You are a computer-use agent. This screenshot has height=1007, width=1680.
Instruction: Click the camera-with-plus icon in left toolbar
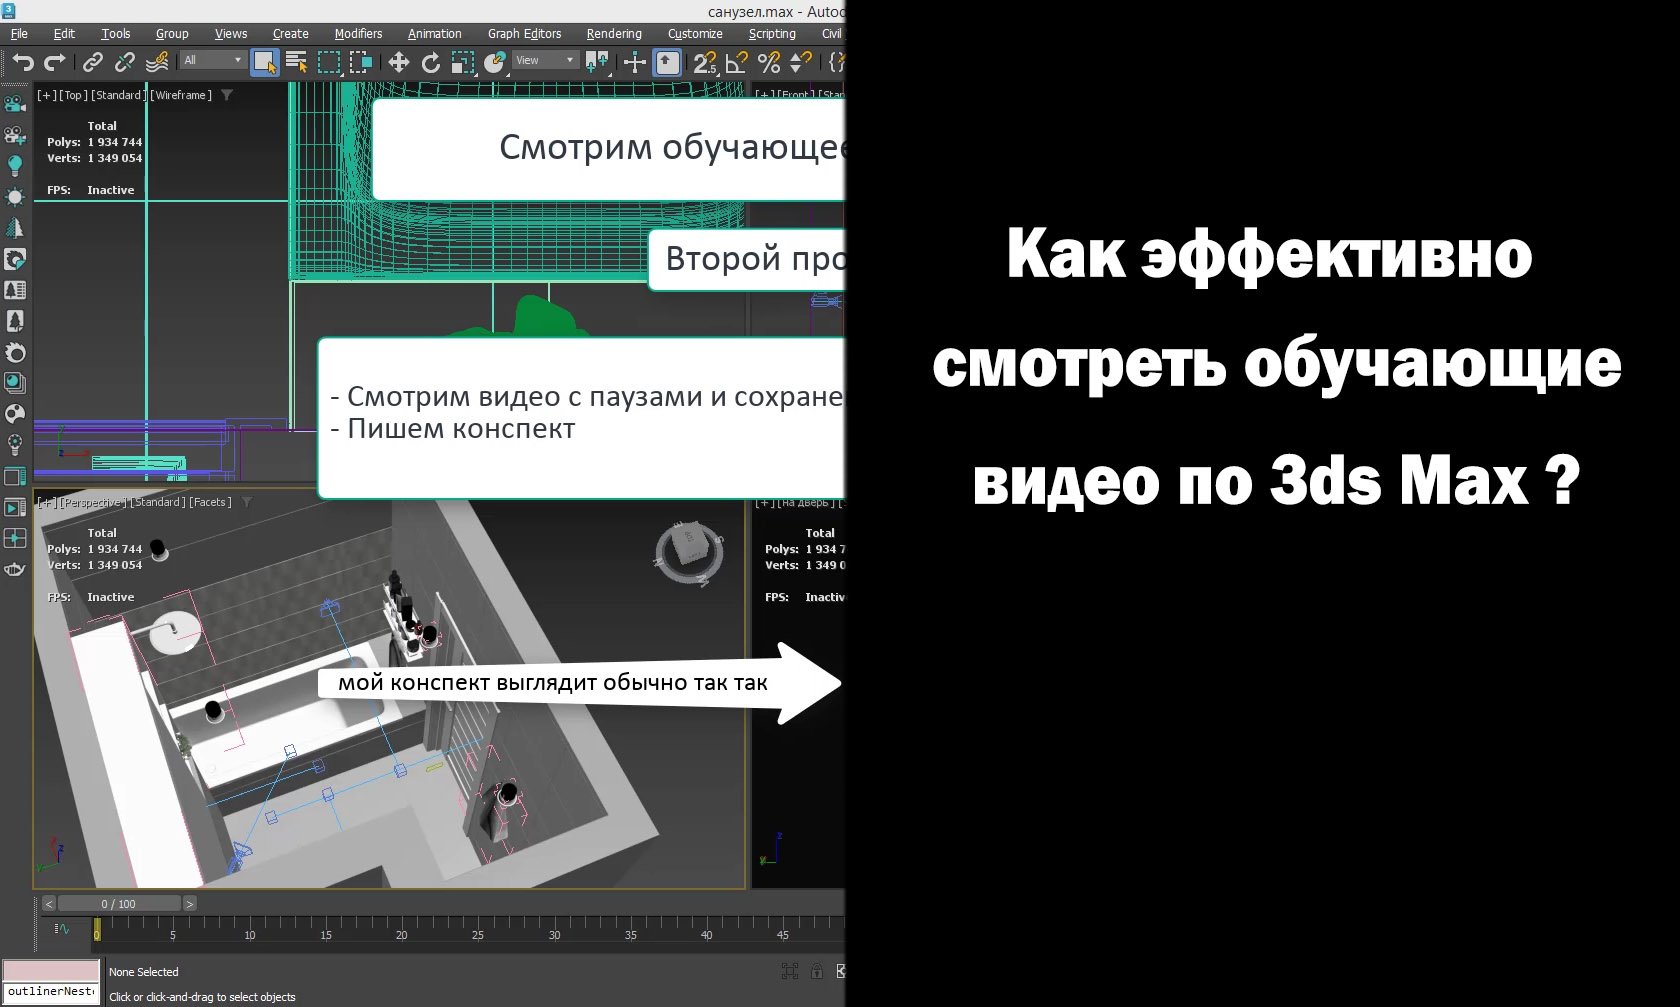point(15,135)
